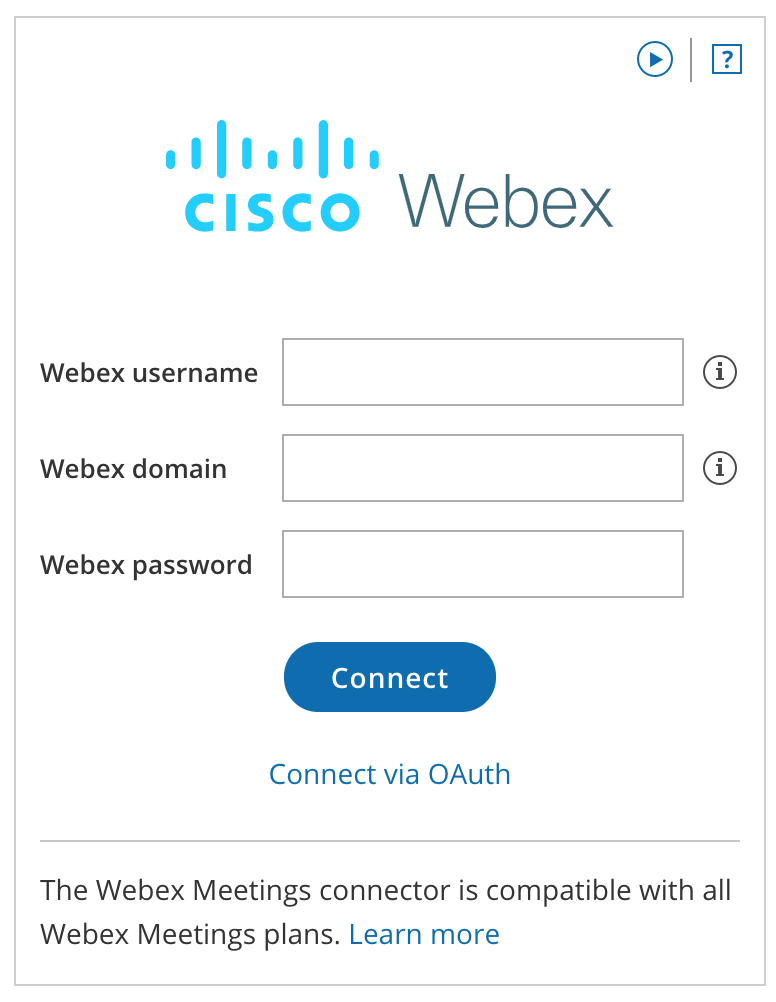Click the Webex Meetings plans text
This screenshot has height=1002, width=776.
(x=190, y=935)
